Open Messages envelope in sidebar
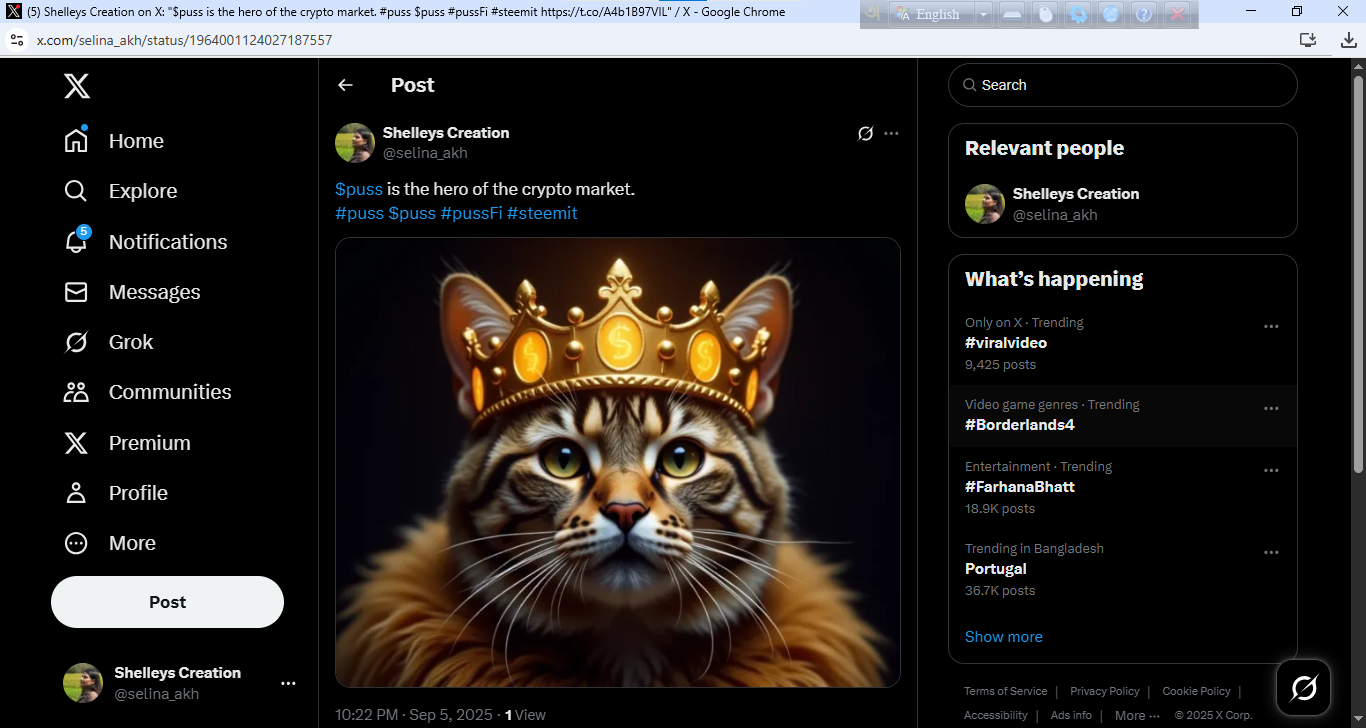Image resolution: width=1366 pixels, height=728 pixels. coord(76,292)
